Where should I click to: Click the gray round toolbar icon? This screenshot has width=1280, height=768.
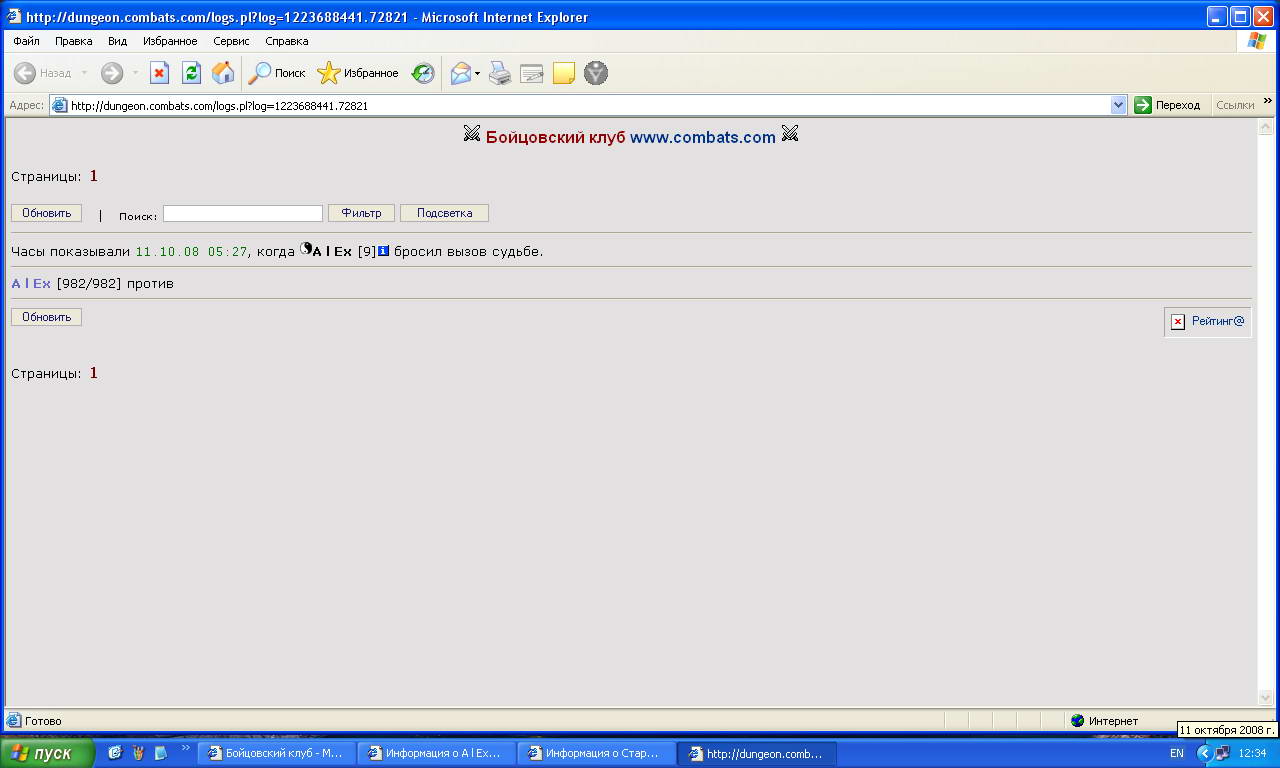click(x=596, y=73)
